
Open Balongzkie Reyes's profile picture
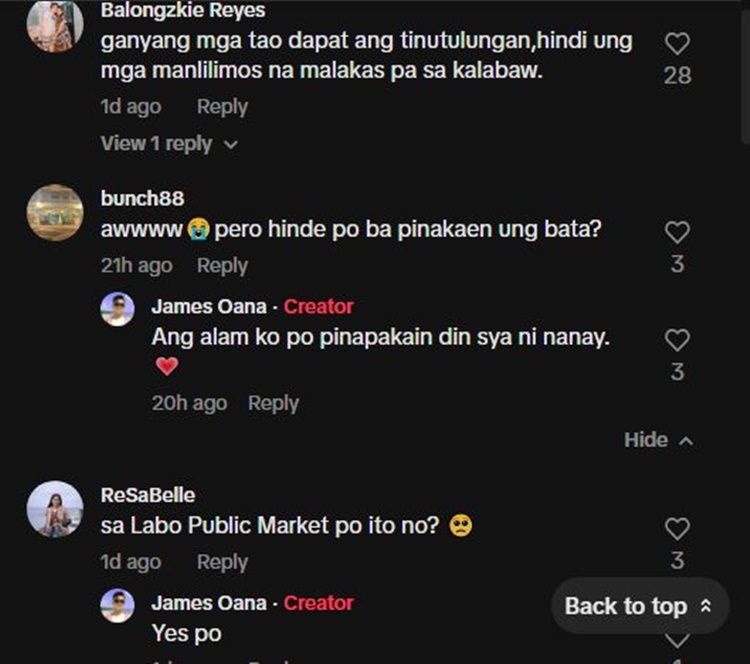tap(55, 24)
